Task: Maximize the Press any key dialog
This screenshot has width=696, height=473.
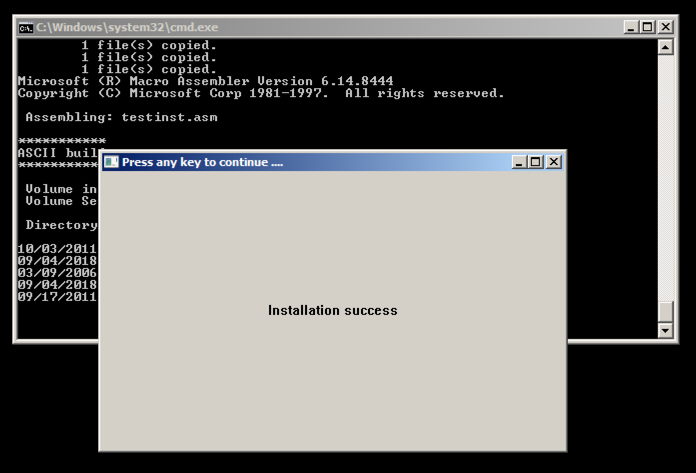Action: pos(536,162)
